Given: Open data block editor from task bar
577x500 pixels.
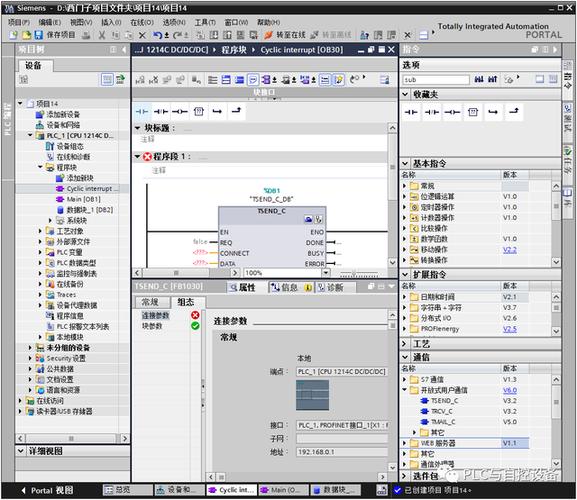Looking at the screenshot, I should tap(336, 490).
